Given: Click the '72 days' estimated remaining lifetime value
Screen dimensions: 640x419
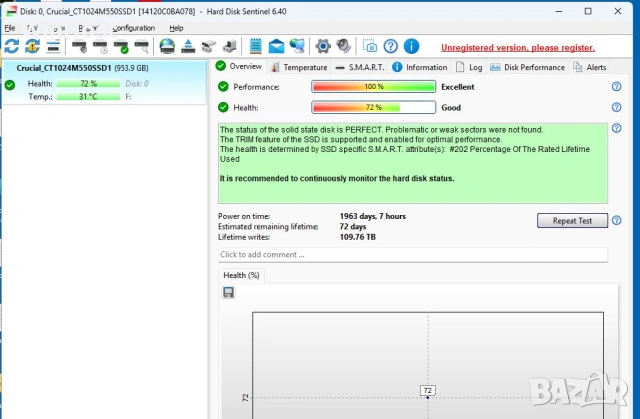Looking at the screenshot, I should [353, 226].
